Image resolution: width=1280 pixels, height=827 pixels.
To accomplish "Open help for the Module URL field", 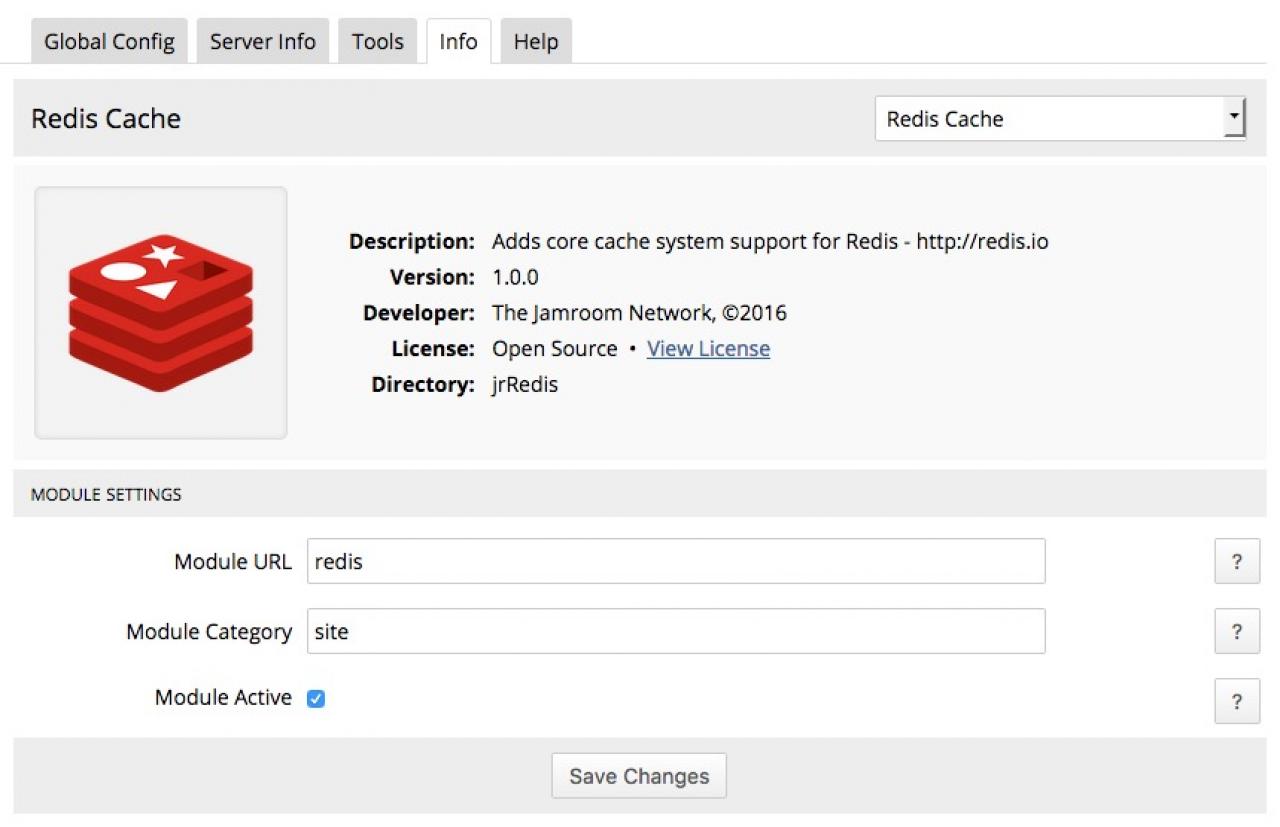I will tap(1236, 562).
